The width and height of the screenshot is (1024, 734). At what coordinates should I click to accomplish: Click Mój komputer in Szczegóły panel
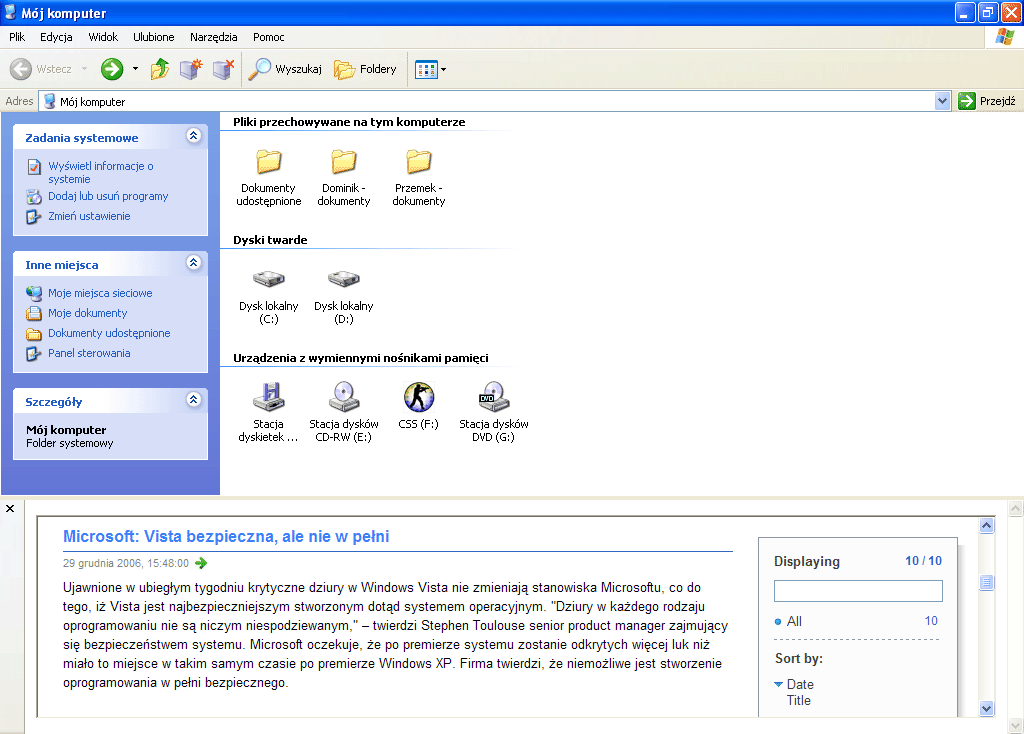coord(66,430)
